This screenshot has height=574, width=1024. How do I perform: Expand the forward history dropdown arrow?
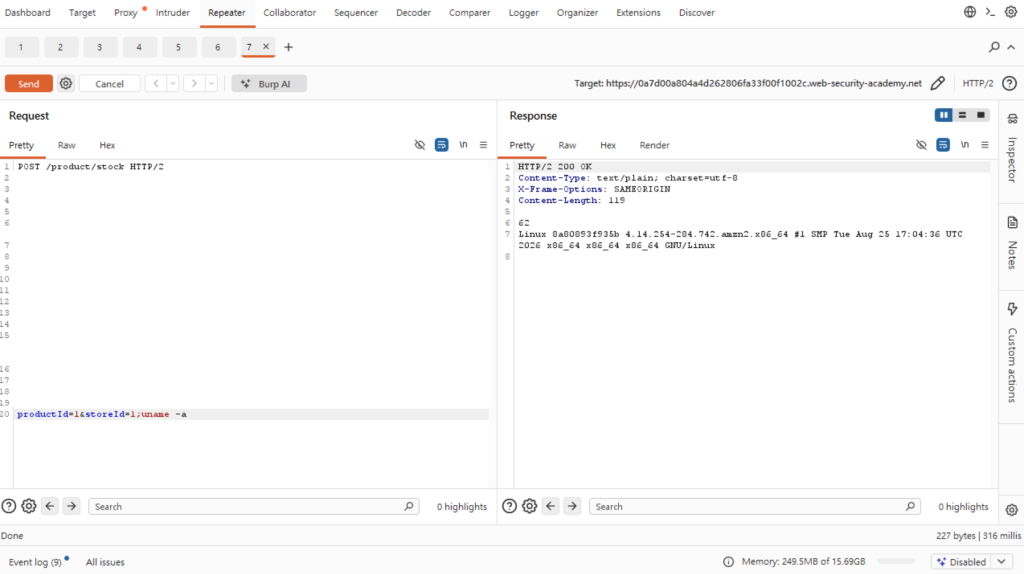pos(211,84)
